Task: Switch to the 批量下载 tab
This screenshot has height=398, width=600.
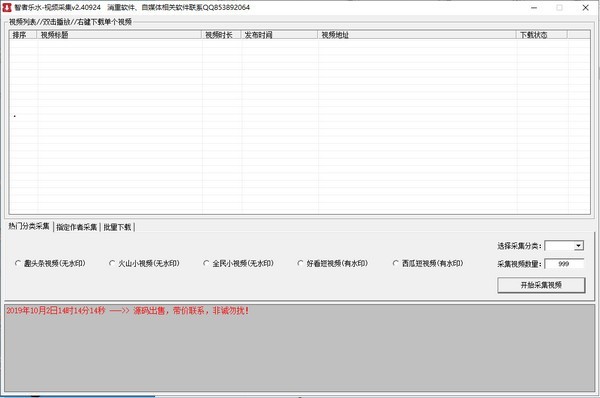Action: pos(117,227)
